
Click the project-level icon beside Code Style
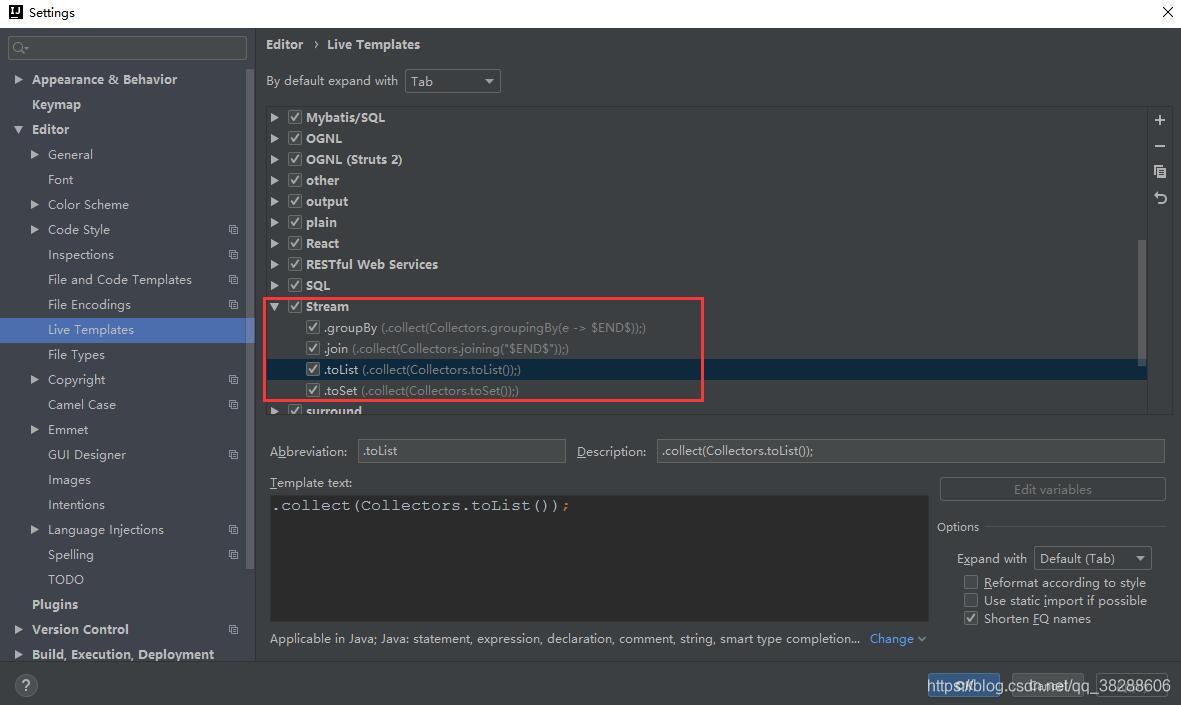click(x=233, y=230)
